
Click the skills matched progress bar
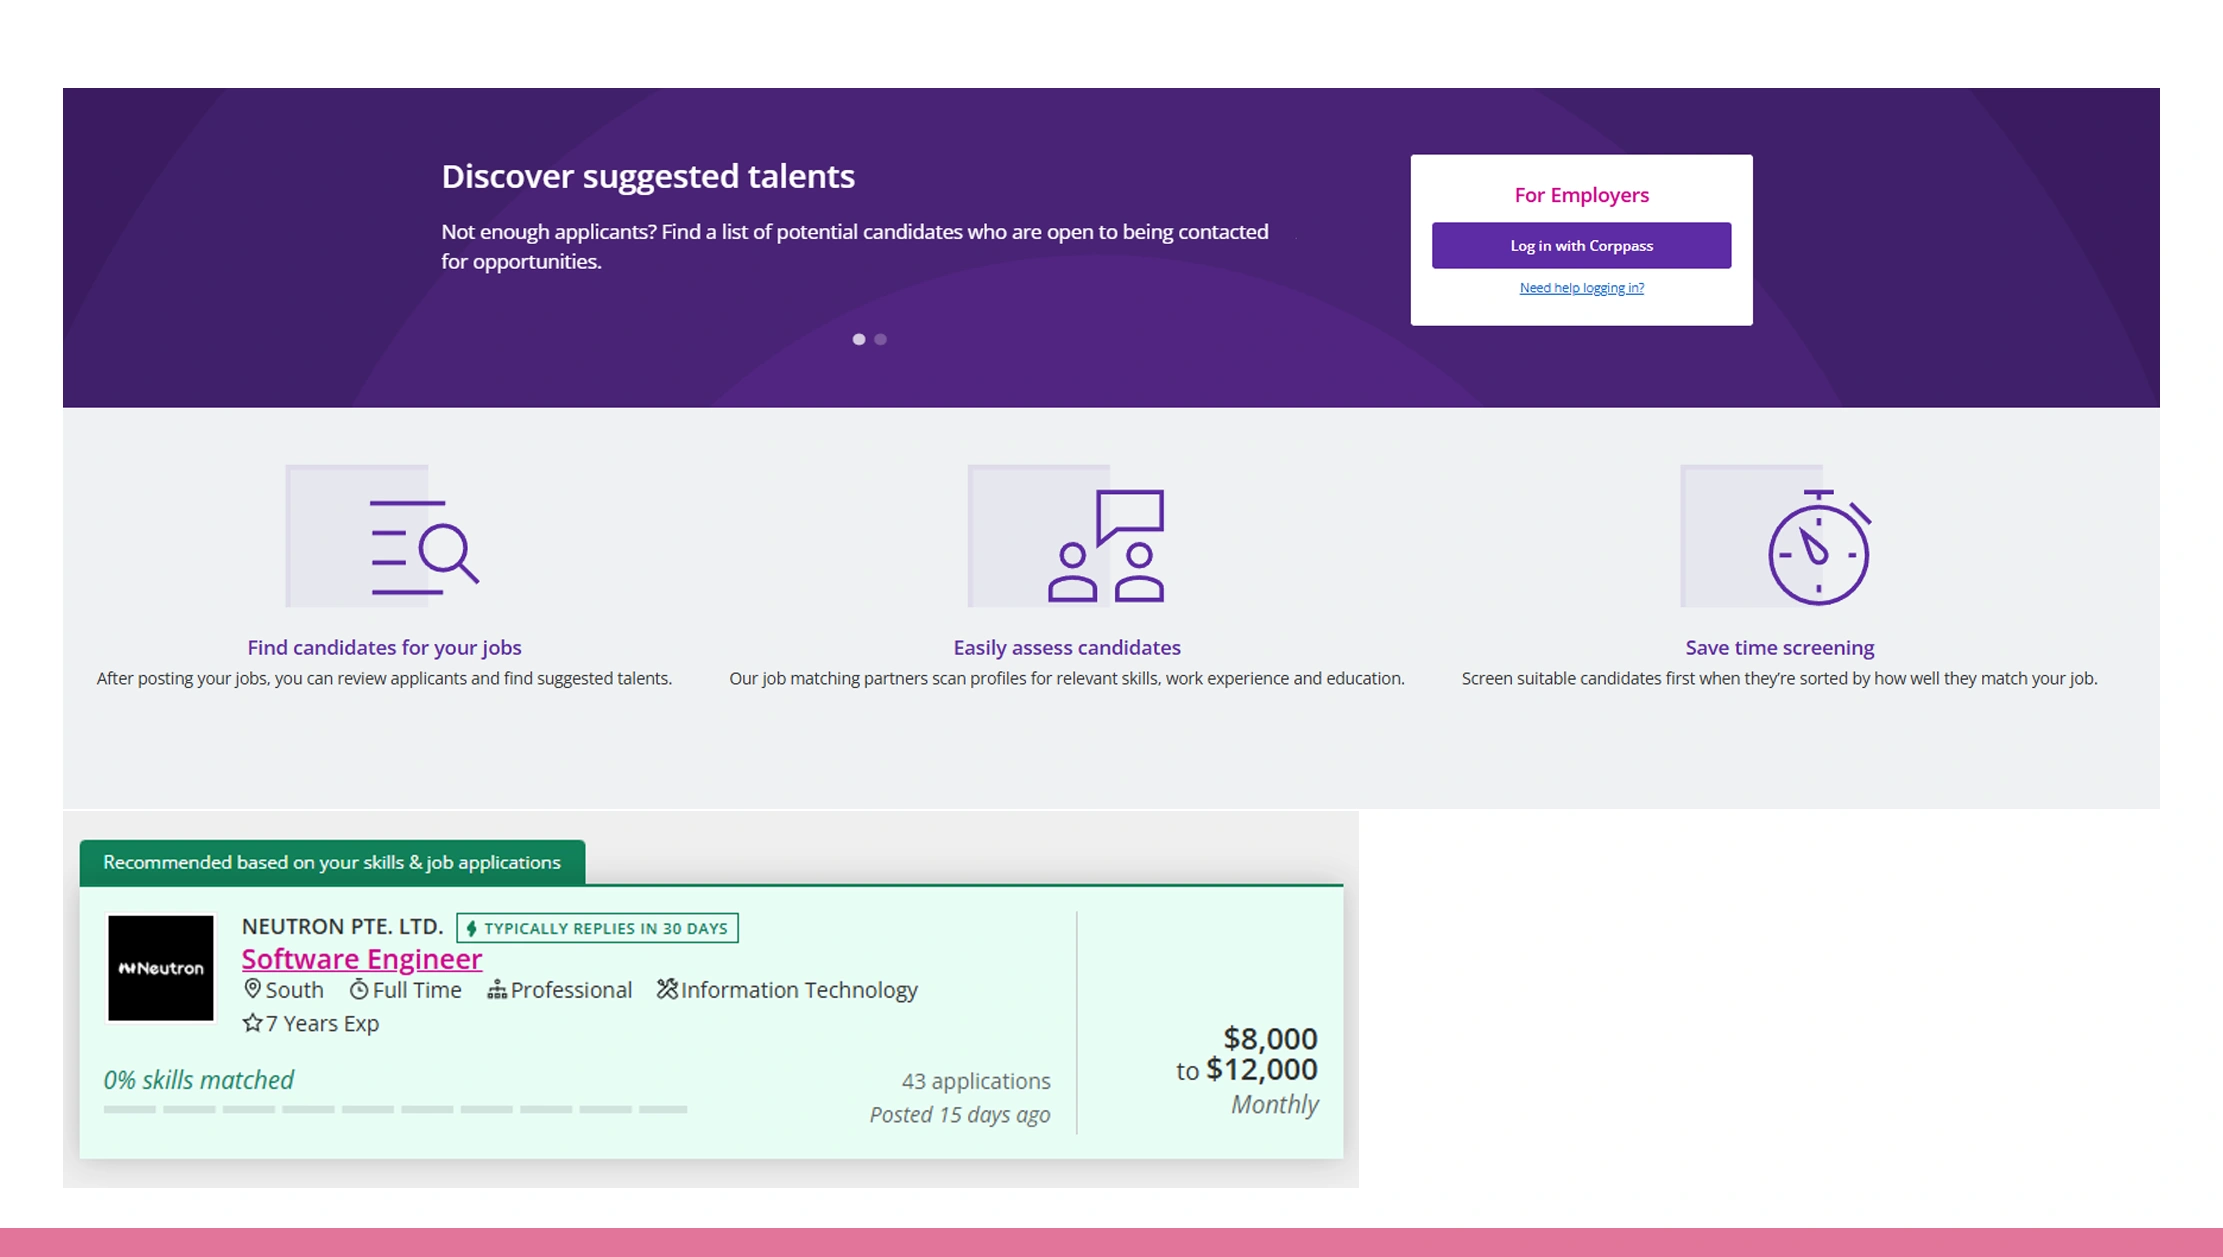[x=395, y=1109]
